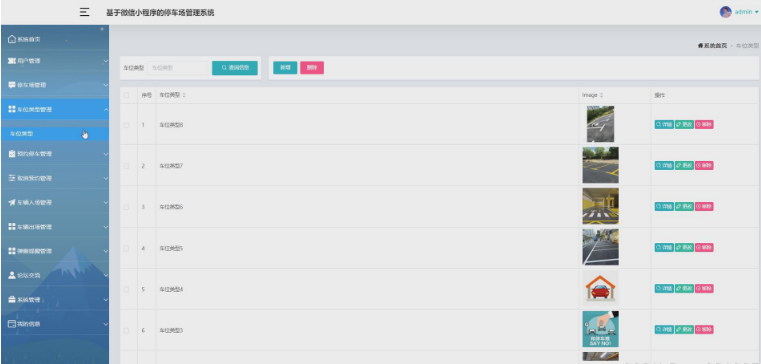Open the admin user dropdown menu

point(746,12)
